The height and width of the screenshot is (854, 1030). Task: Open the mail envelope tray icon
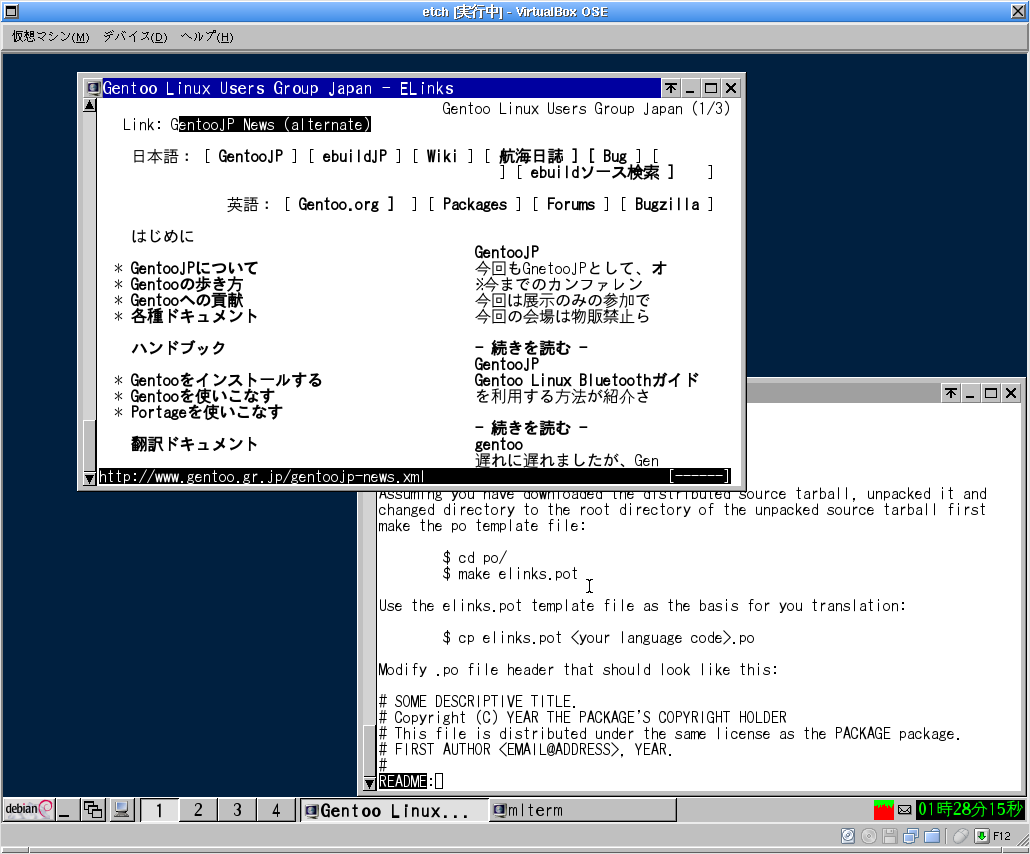tap(905, 810)
